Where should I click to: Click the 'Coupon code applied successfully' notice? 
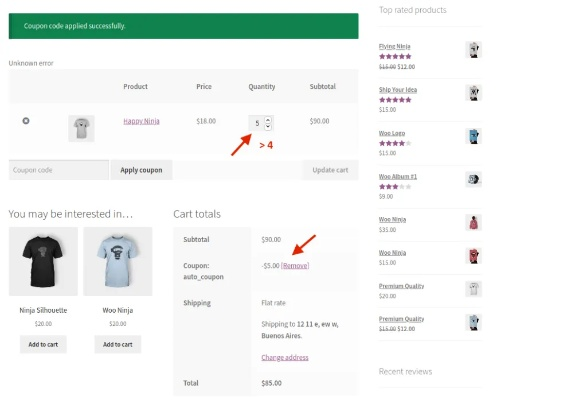(x=183, y=26)
